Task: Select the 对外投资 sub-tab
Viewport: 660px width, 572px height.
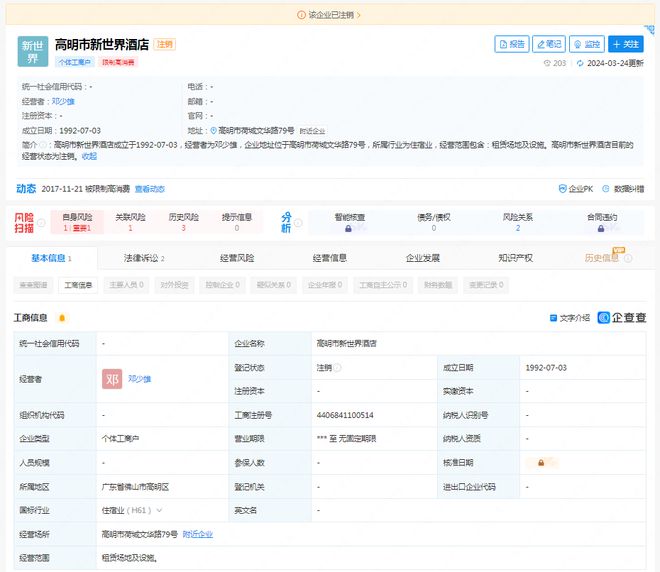Action: (174, 285)
